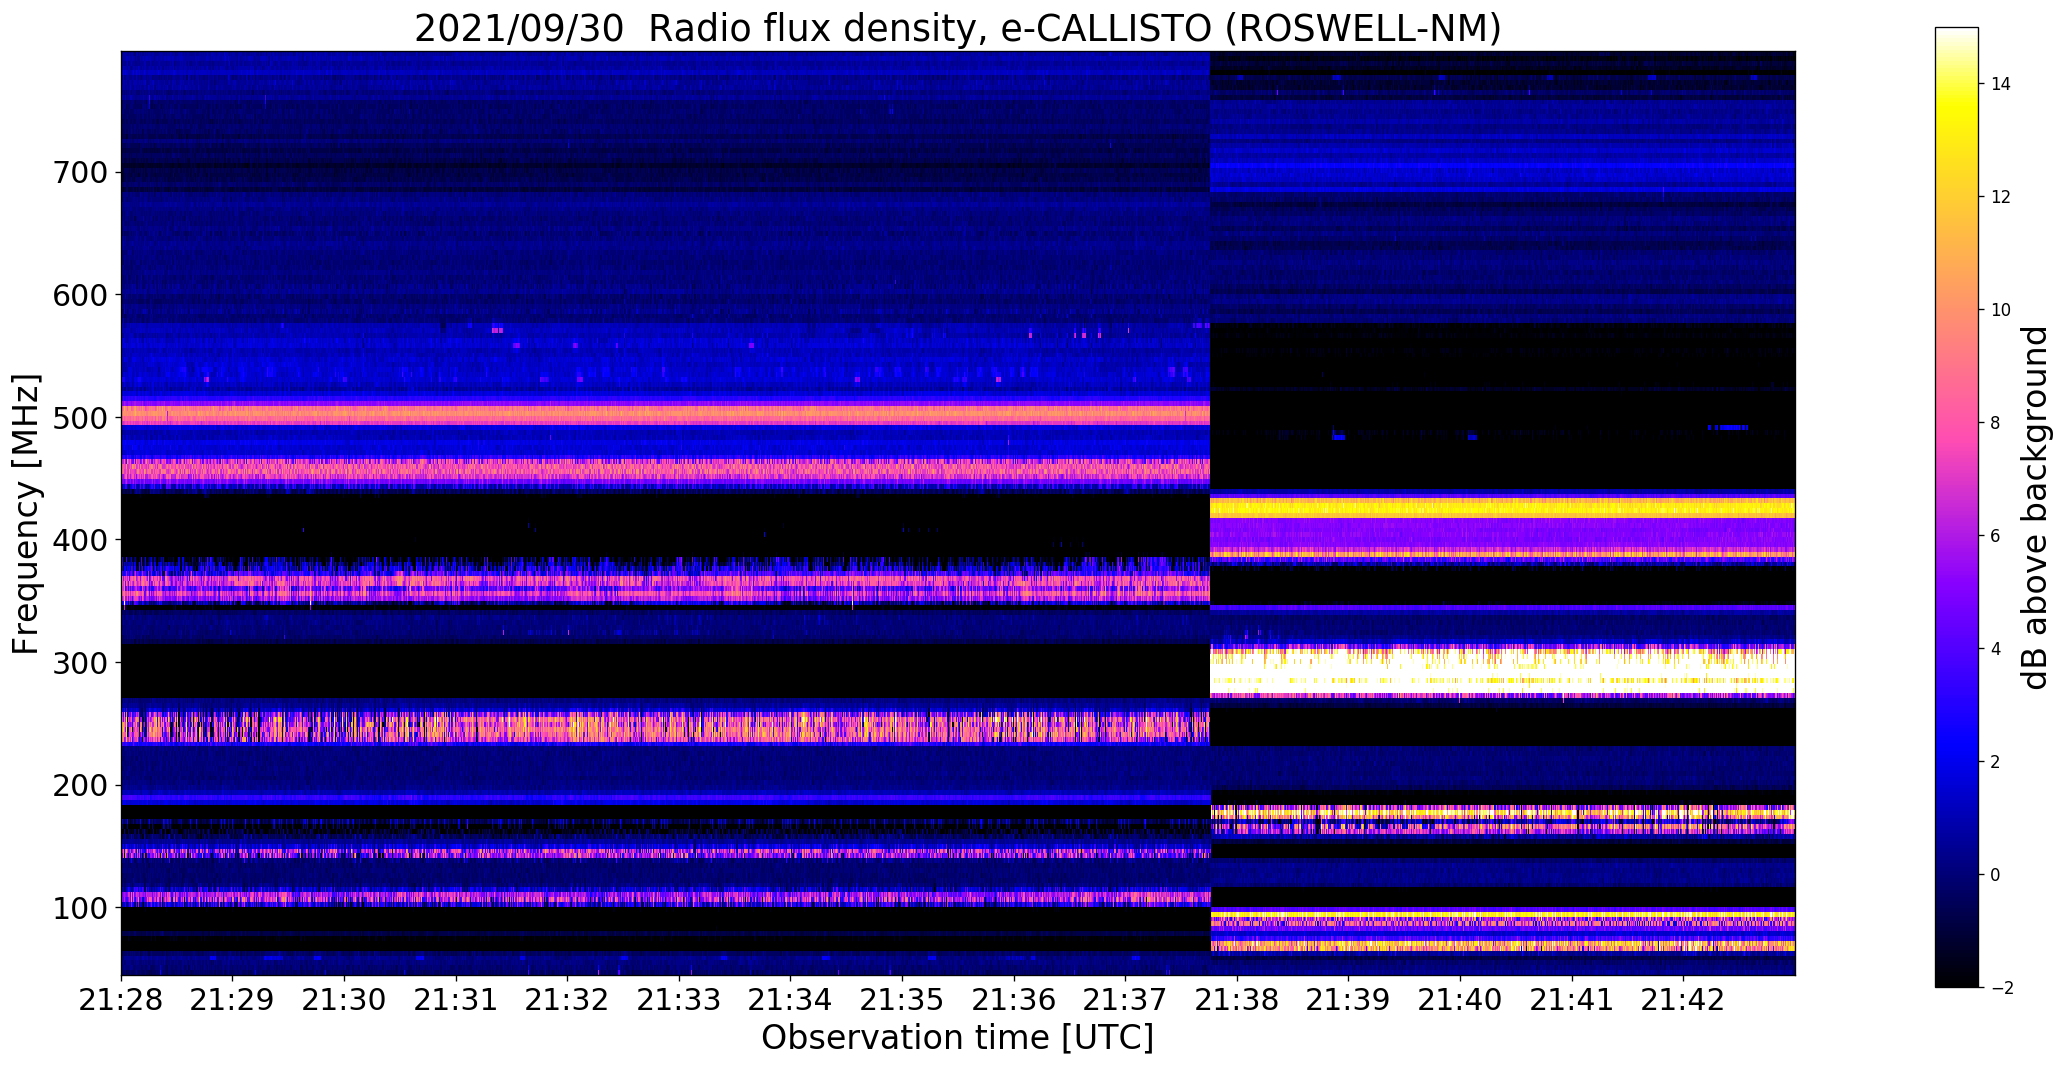The image size is (2066, 1067).
Task: Click the colorbar tick label 6
Action: 1995,536
